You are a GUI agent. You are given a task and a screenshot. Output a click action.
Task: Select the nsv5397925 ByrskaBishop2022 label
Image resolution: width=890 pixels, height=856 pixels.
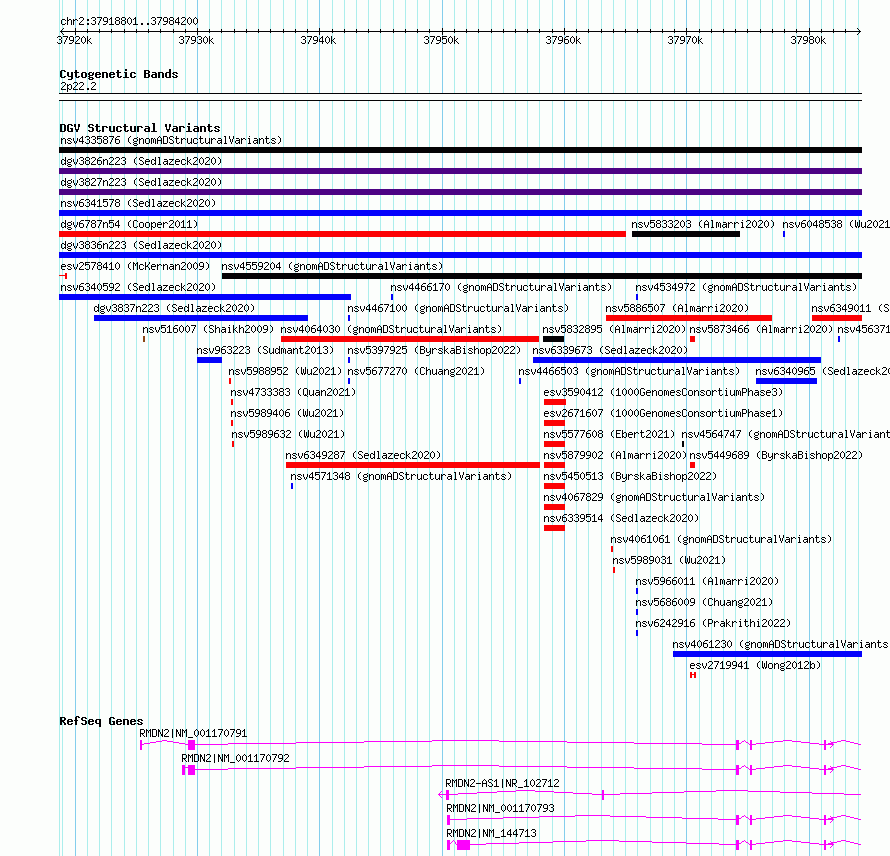pos(434,350)
